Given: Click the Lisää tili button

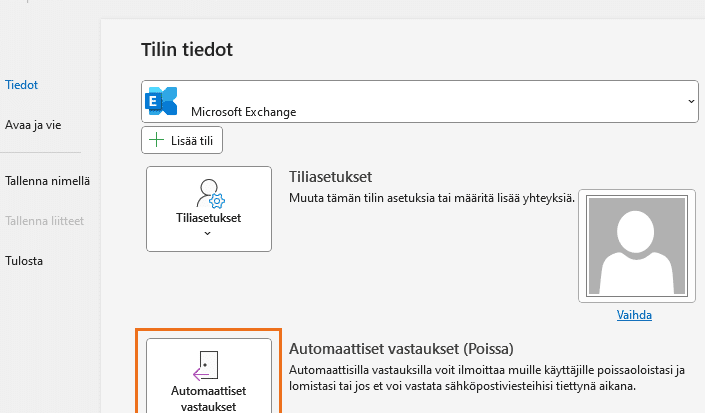Looking at the screenshot, I should click(182, 140).
